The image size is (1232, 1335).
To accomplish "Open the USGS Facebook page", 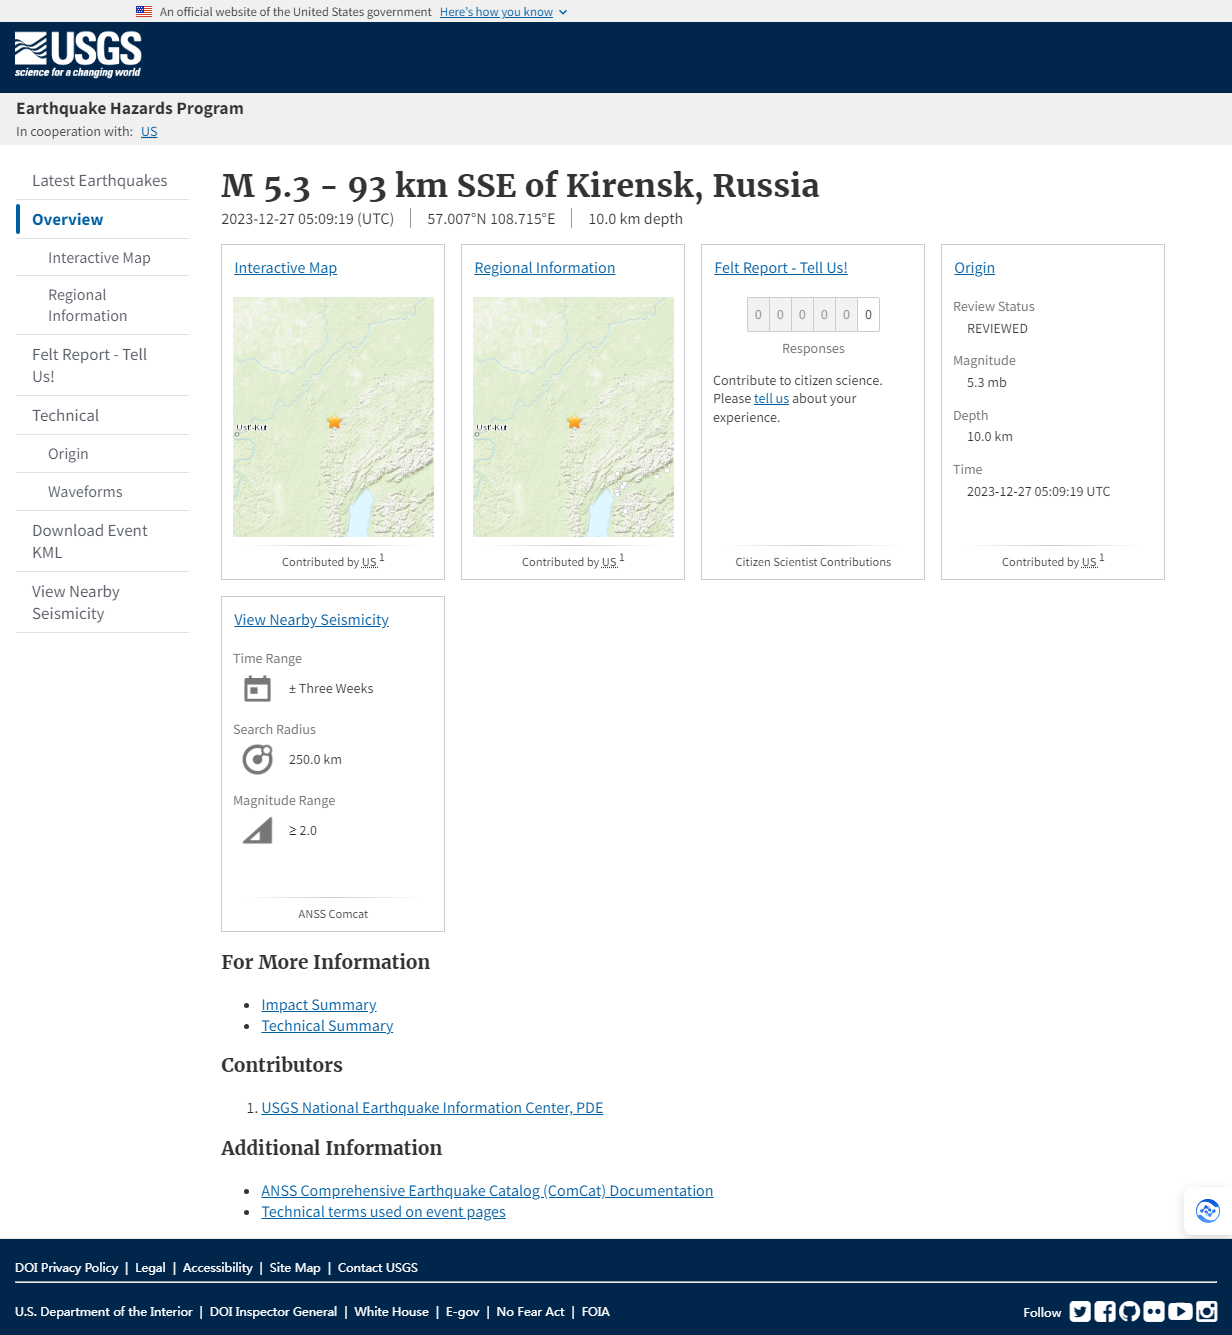I will click(1105, 1311).
